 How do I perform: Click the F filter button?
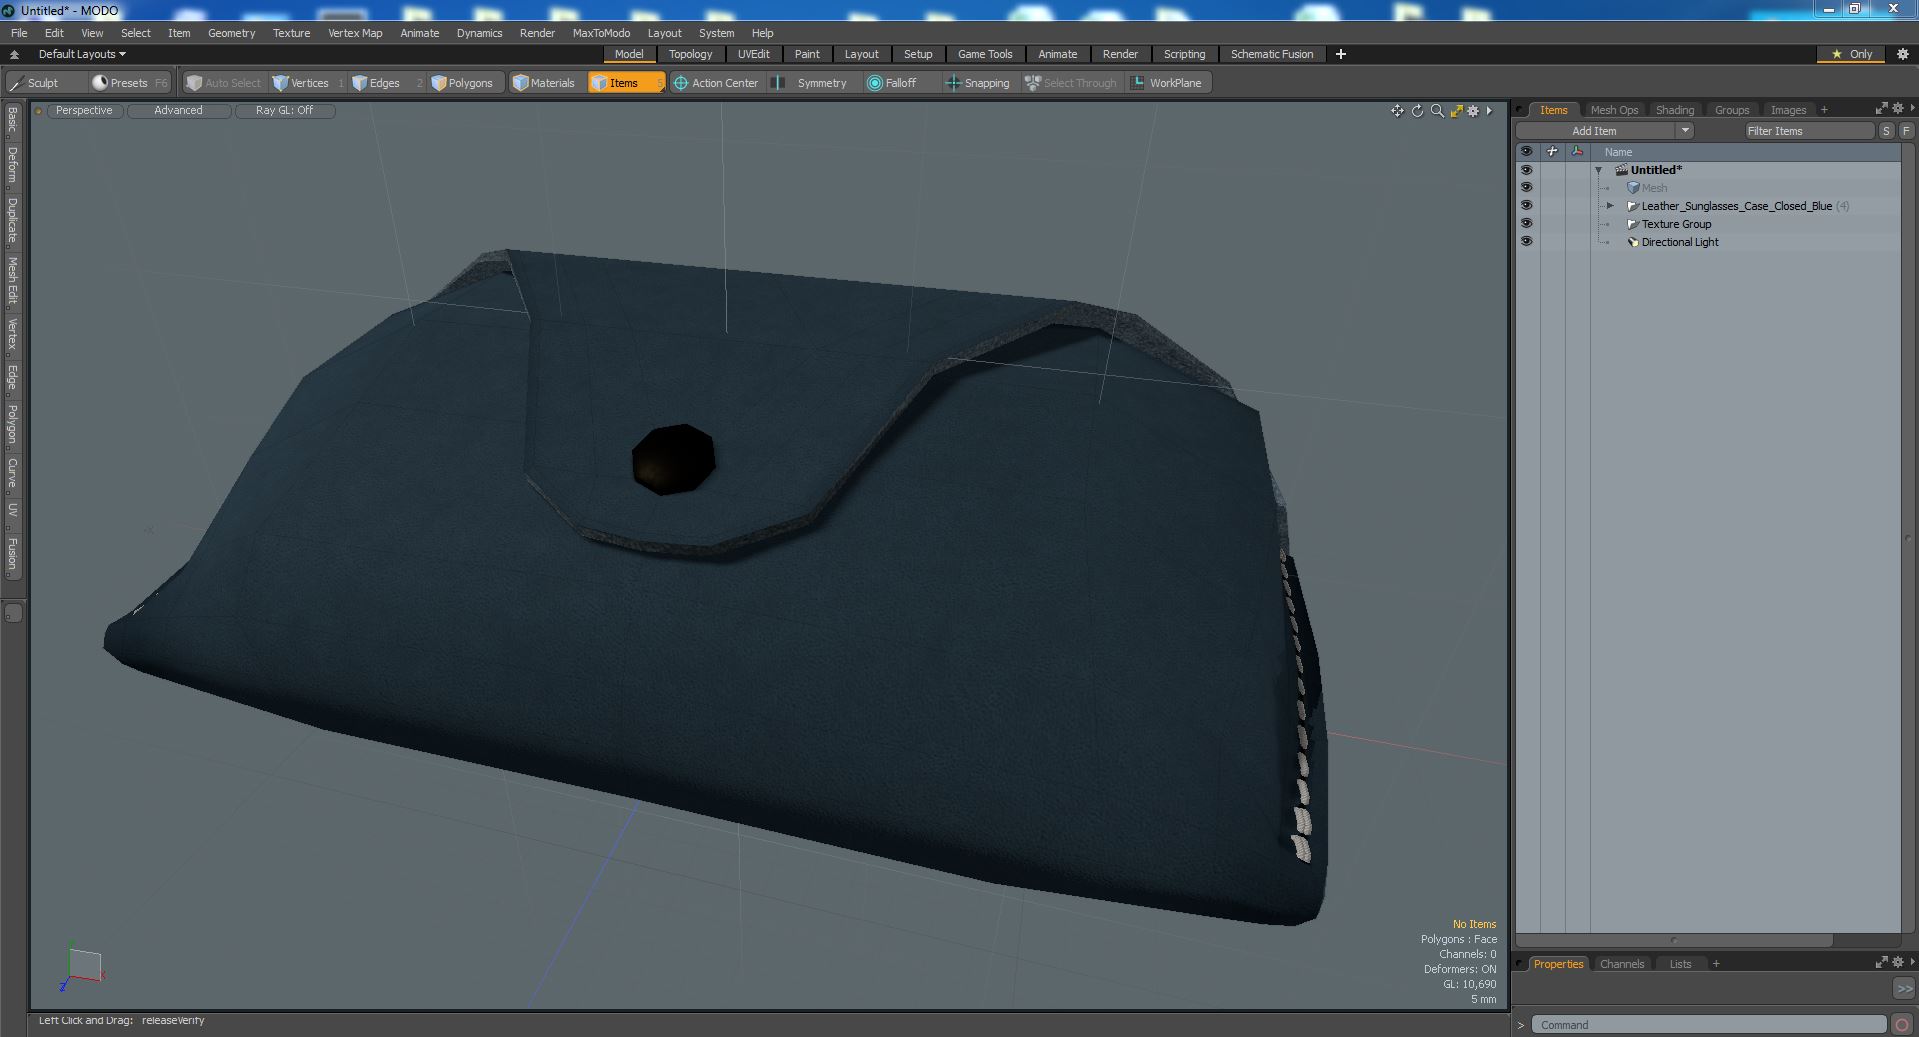1906,131
